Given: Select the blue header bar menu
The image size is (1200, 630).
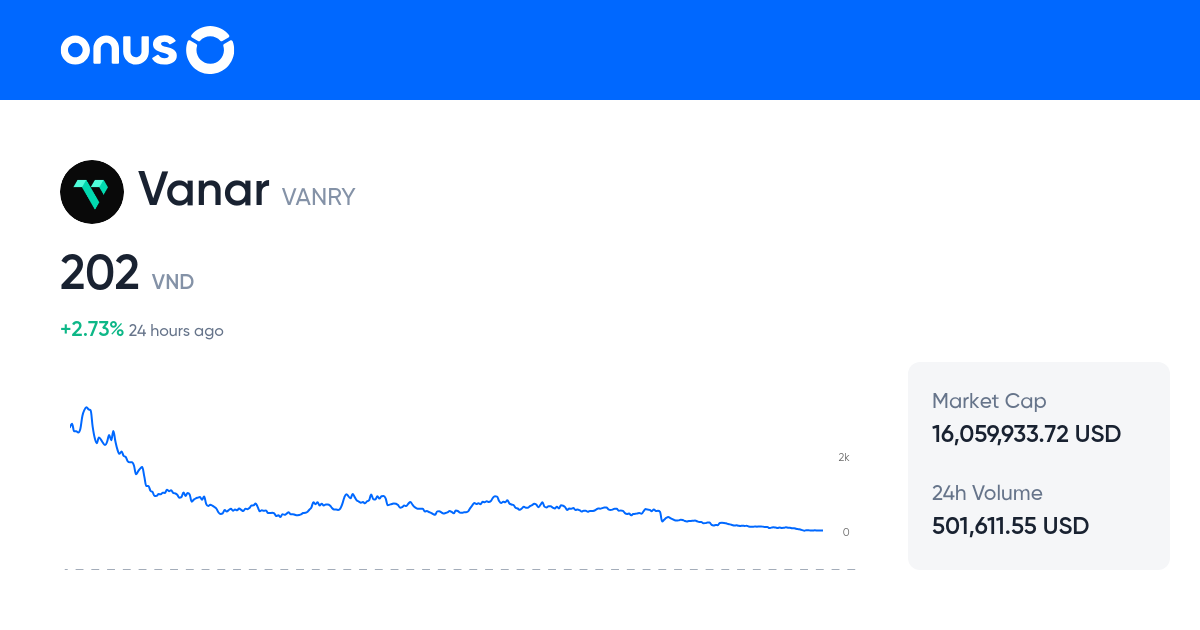Looking at the screenshot, I should 600,49.
